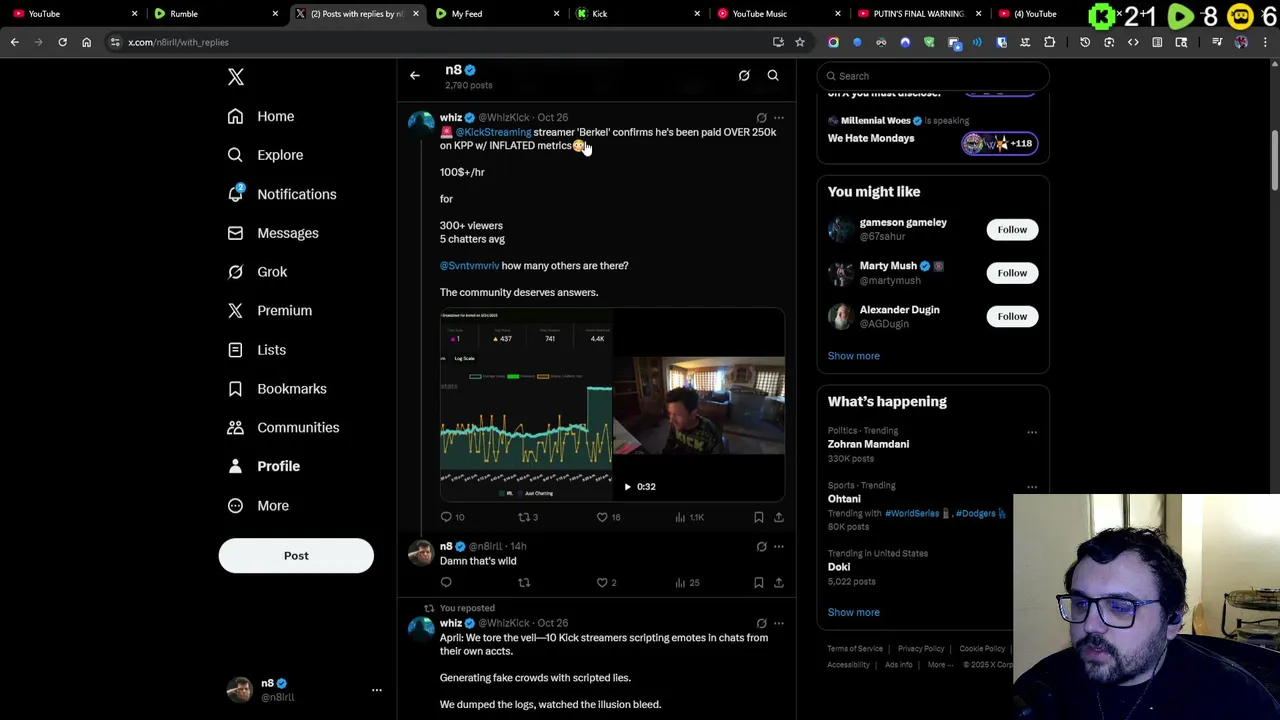Click the browser address bar

click(440, 42)
